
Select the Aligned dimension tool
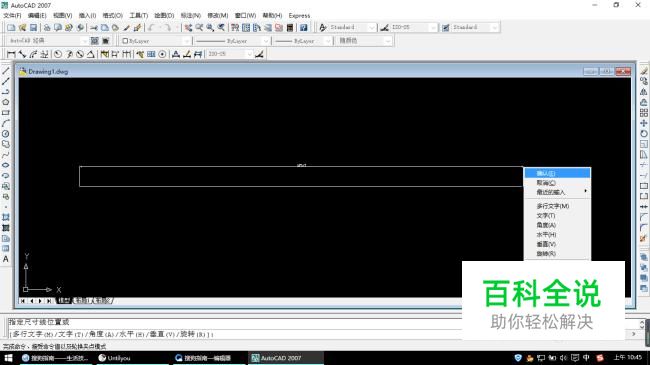point(22,54)
